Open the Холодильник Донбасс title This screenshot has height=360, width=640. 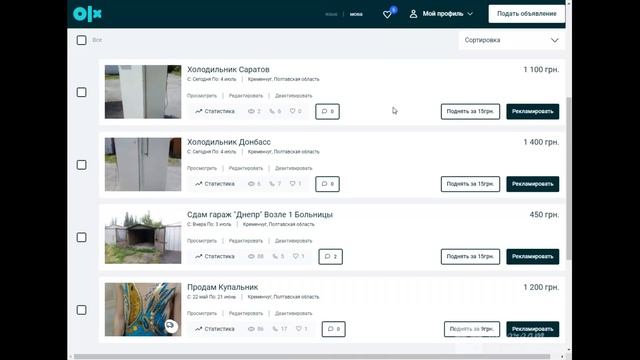[x=229, y=142]
